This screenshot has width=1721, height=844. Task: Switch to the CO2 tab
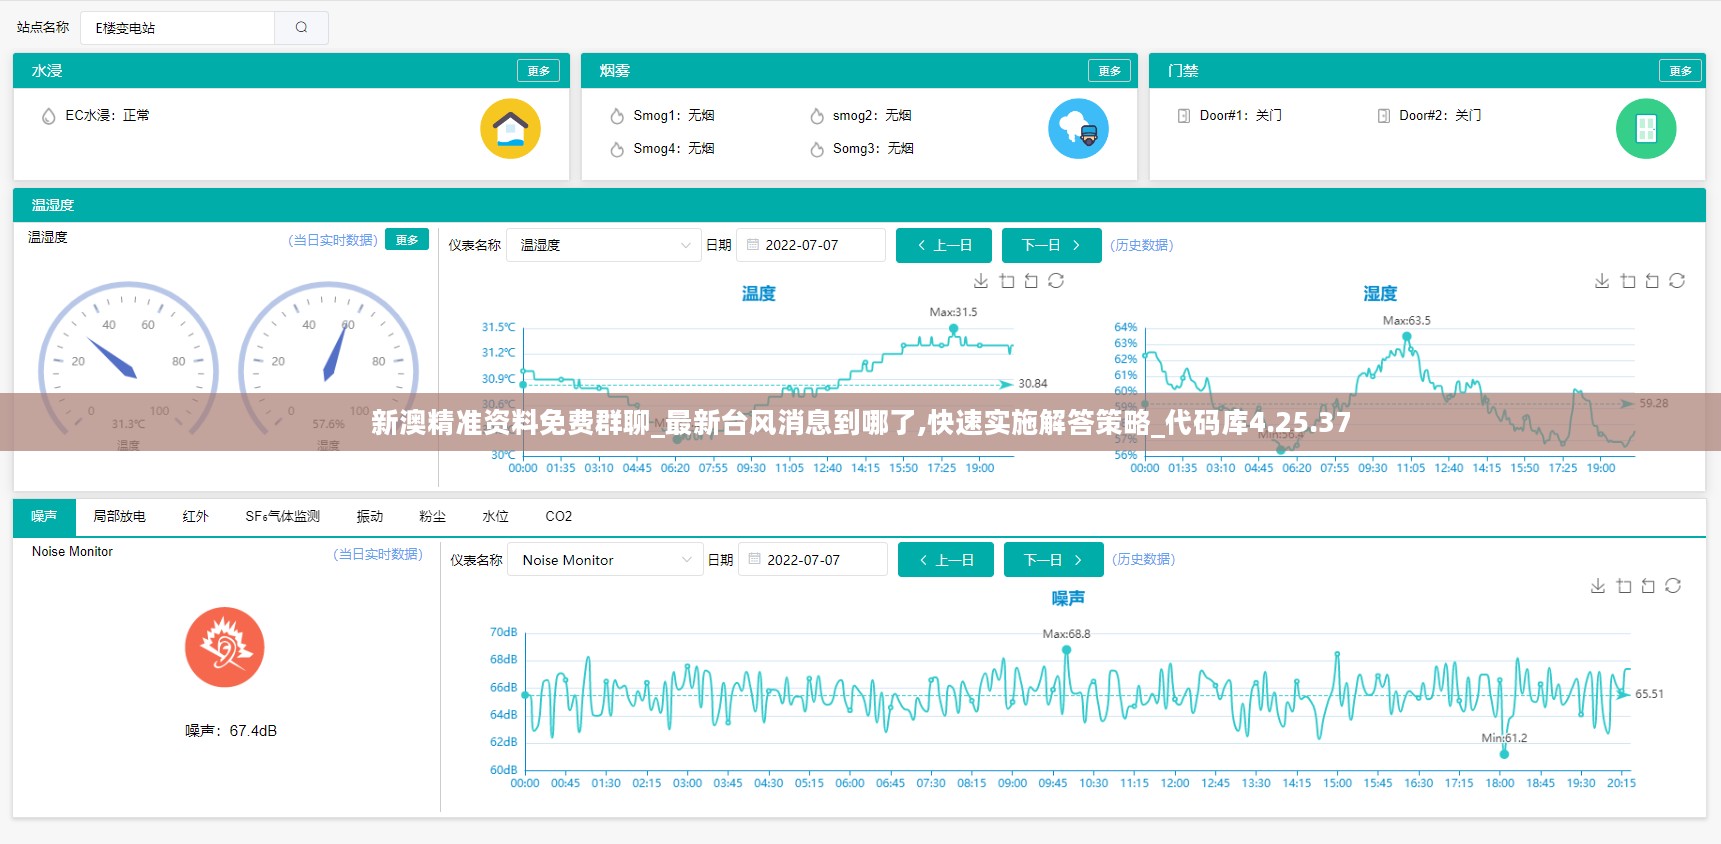[x=559, y=516]
